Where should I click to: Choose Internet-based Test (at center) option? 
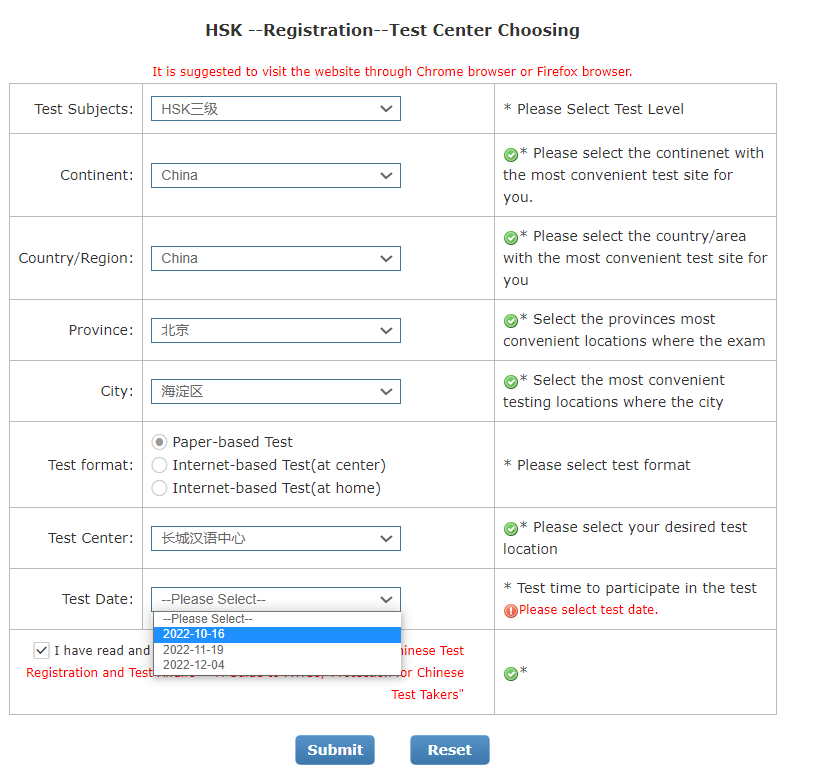pos(159,465)
